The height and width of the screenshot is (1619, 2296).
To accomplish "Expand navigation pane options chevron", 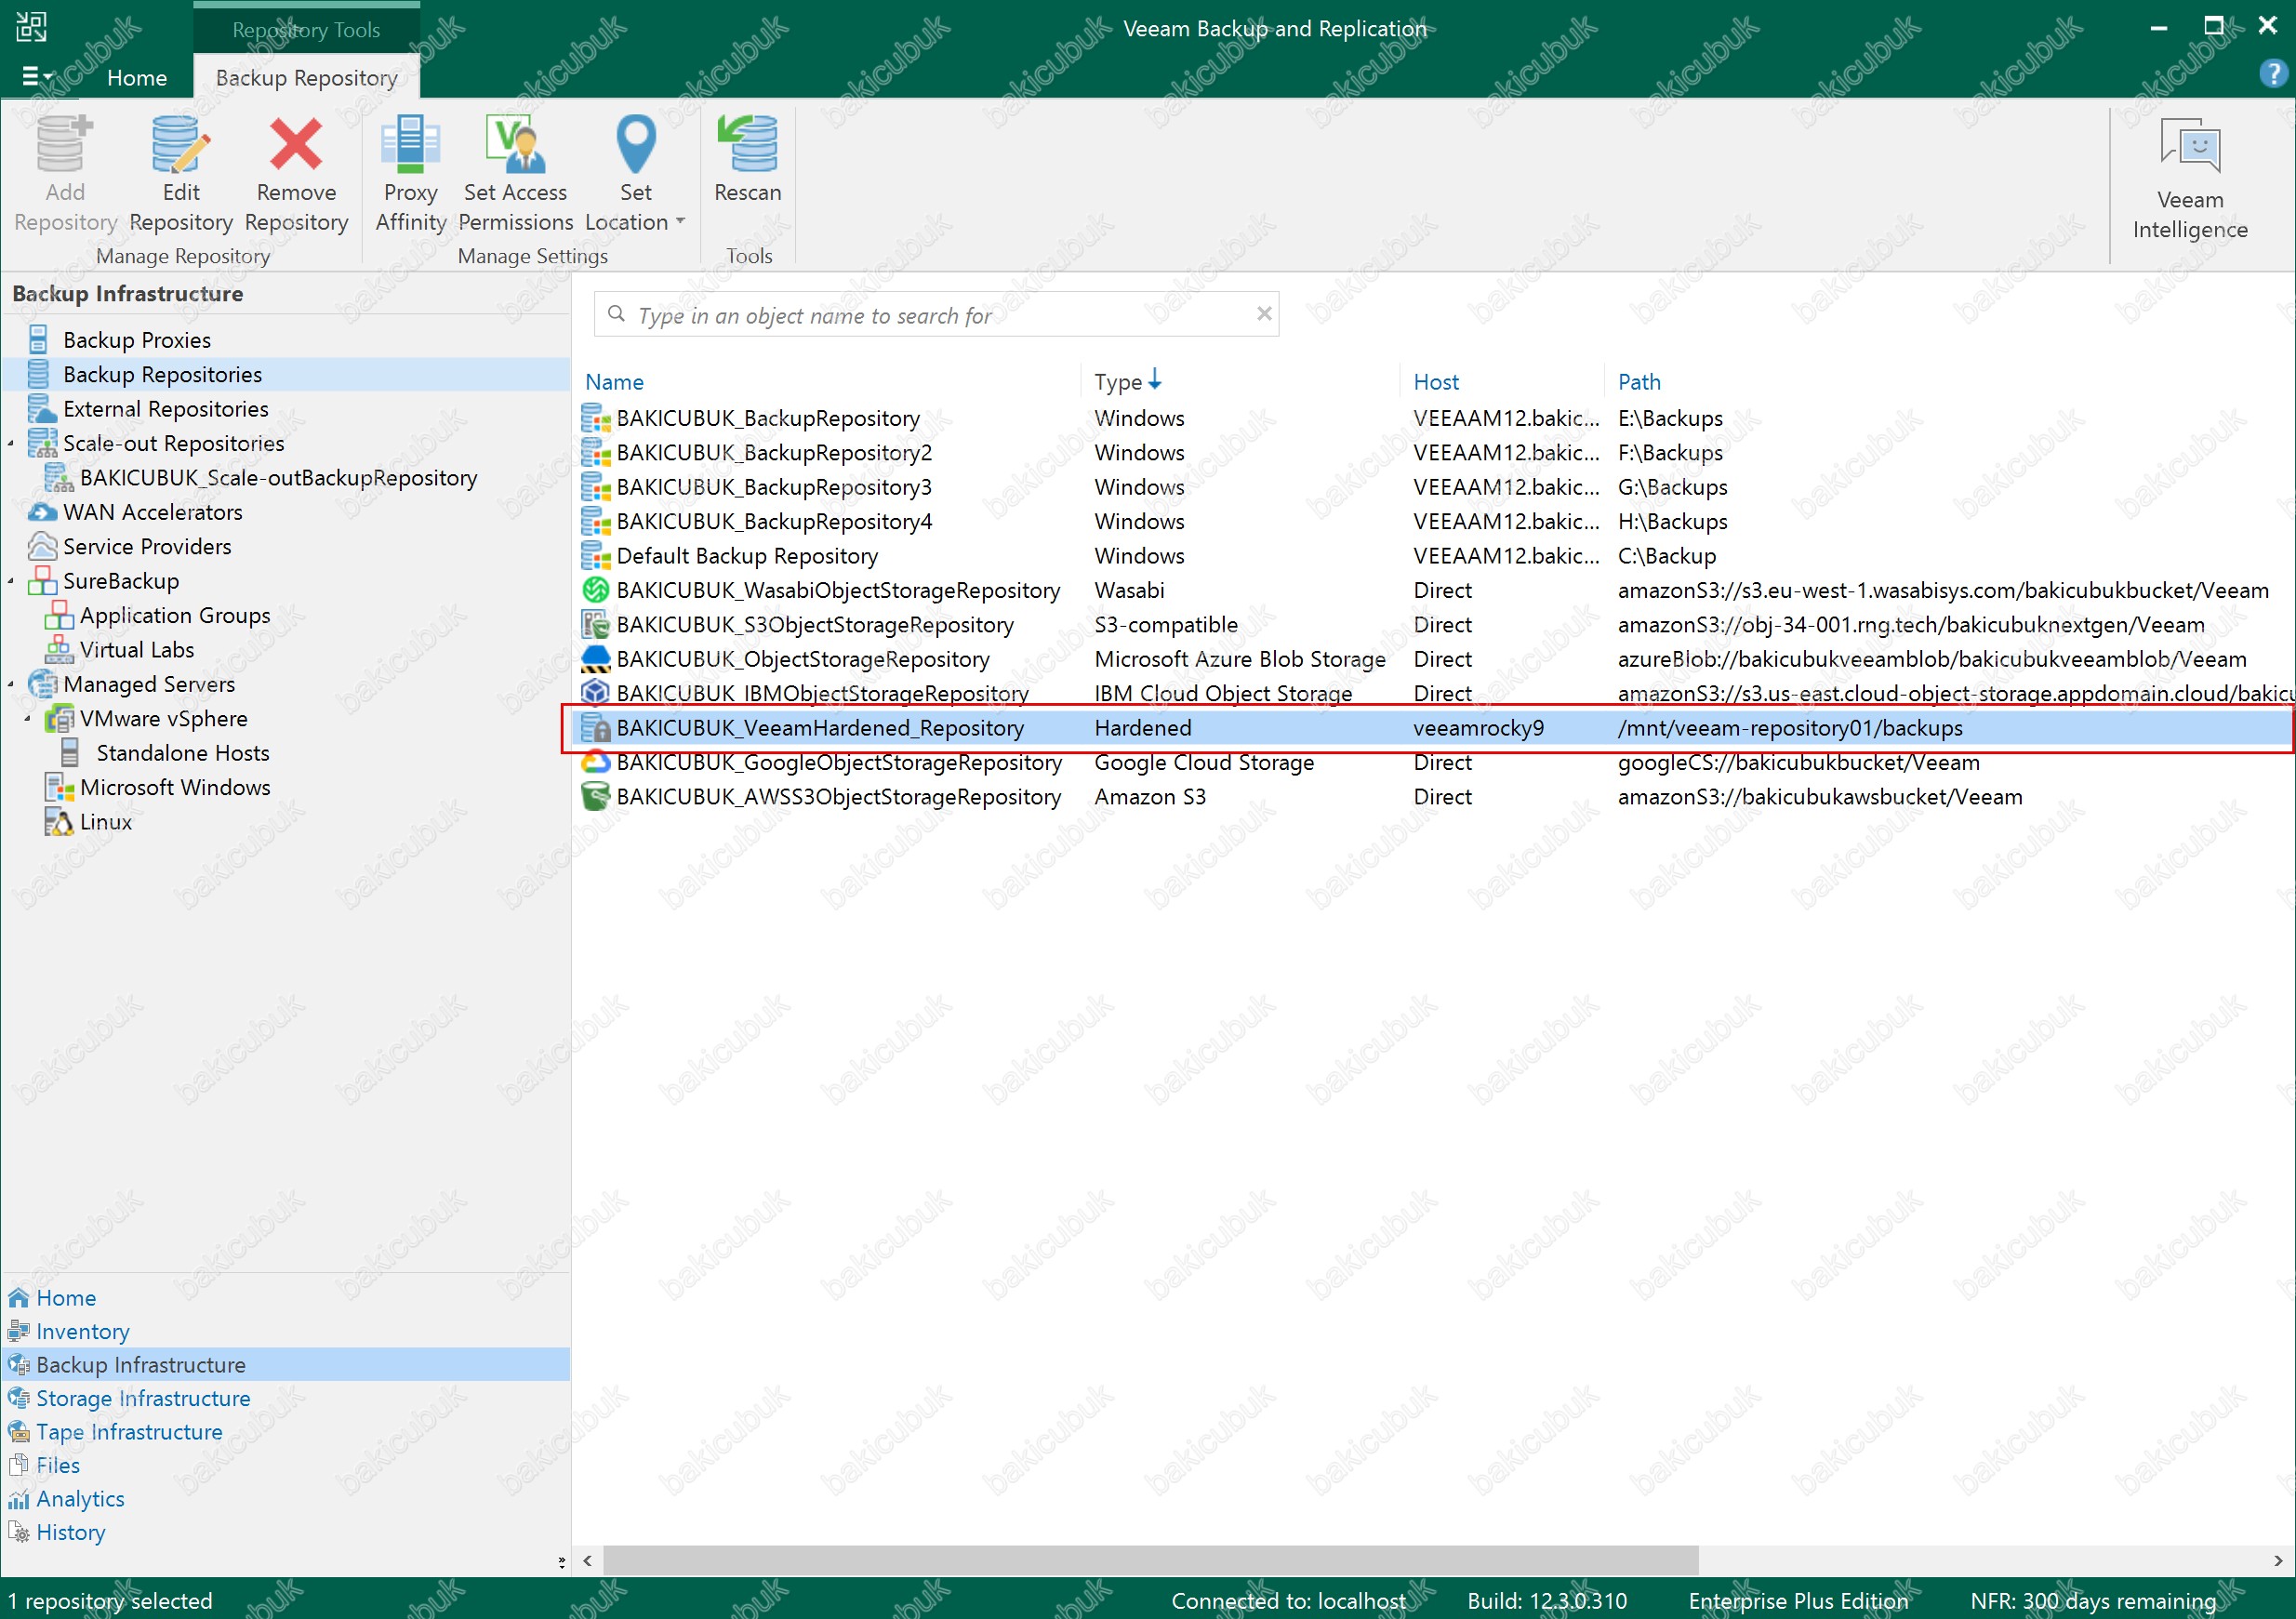I will click(561, 1561).
